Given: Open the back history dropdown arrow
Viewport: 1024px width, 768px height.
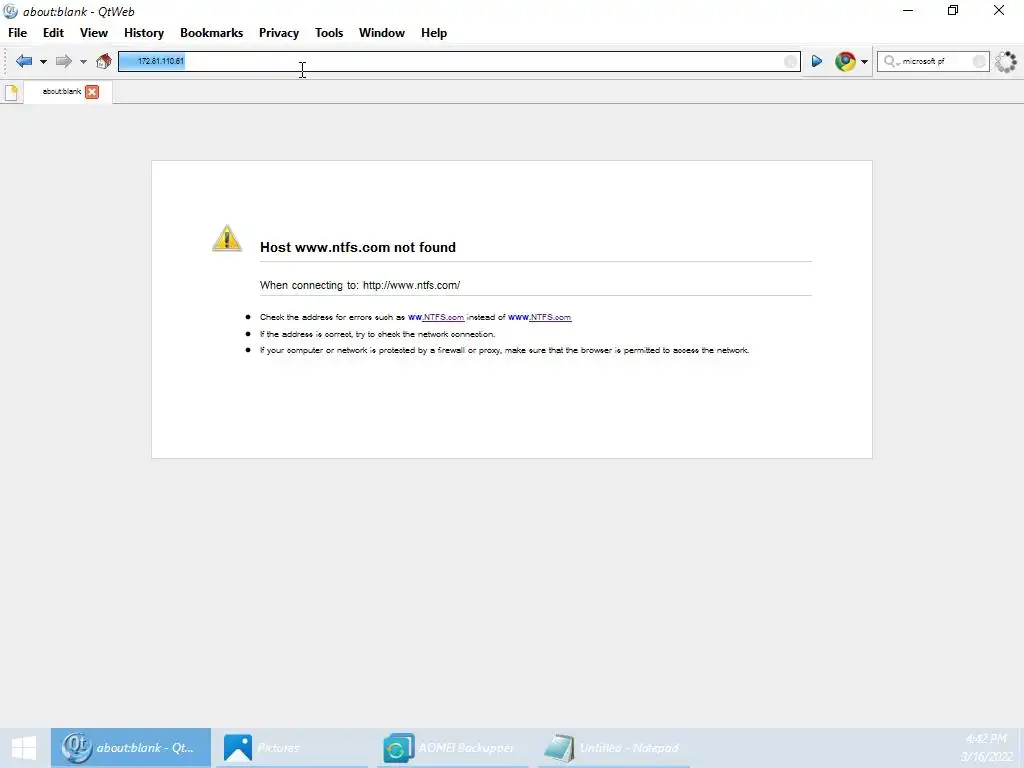Looking at the screenshot, I should pyautogui.click(x=43, y=62).
